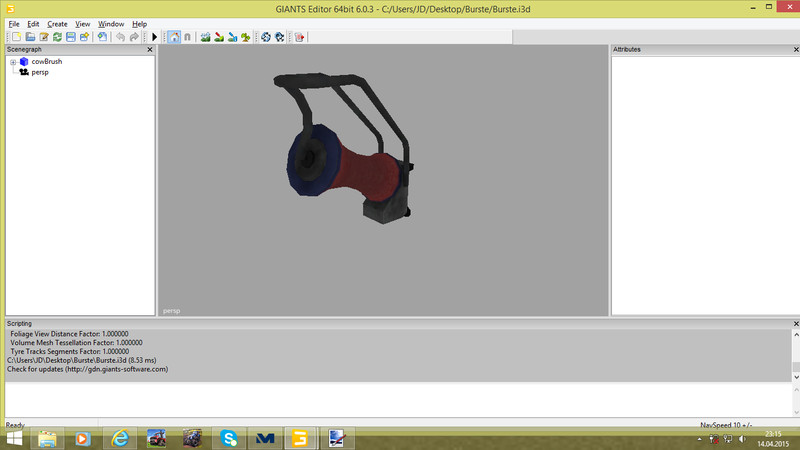The width and height of the screenshot is (800, 450).
Task: Click the Save floppy disk icon
Action: 71,37
